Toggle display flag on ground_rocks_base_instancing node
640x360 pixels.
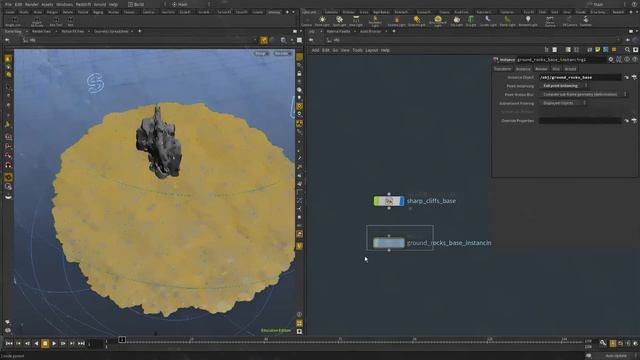click(x=402, y=243)
